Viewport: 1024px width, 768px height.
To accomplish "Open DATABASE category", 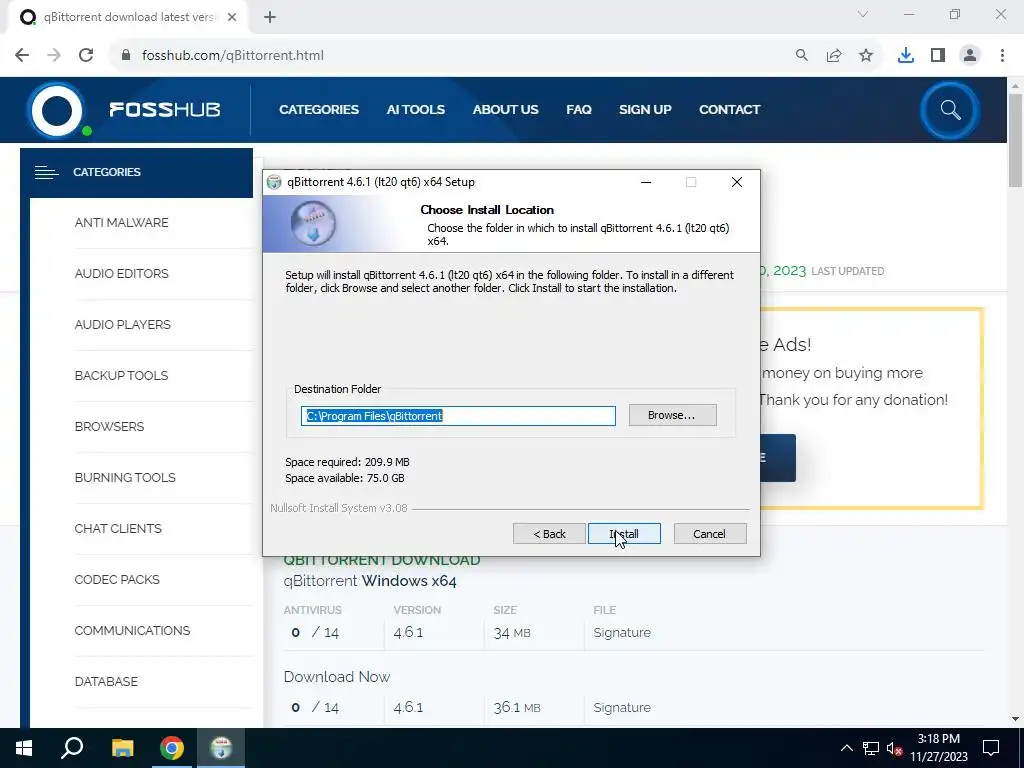I will point(106,681).
